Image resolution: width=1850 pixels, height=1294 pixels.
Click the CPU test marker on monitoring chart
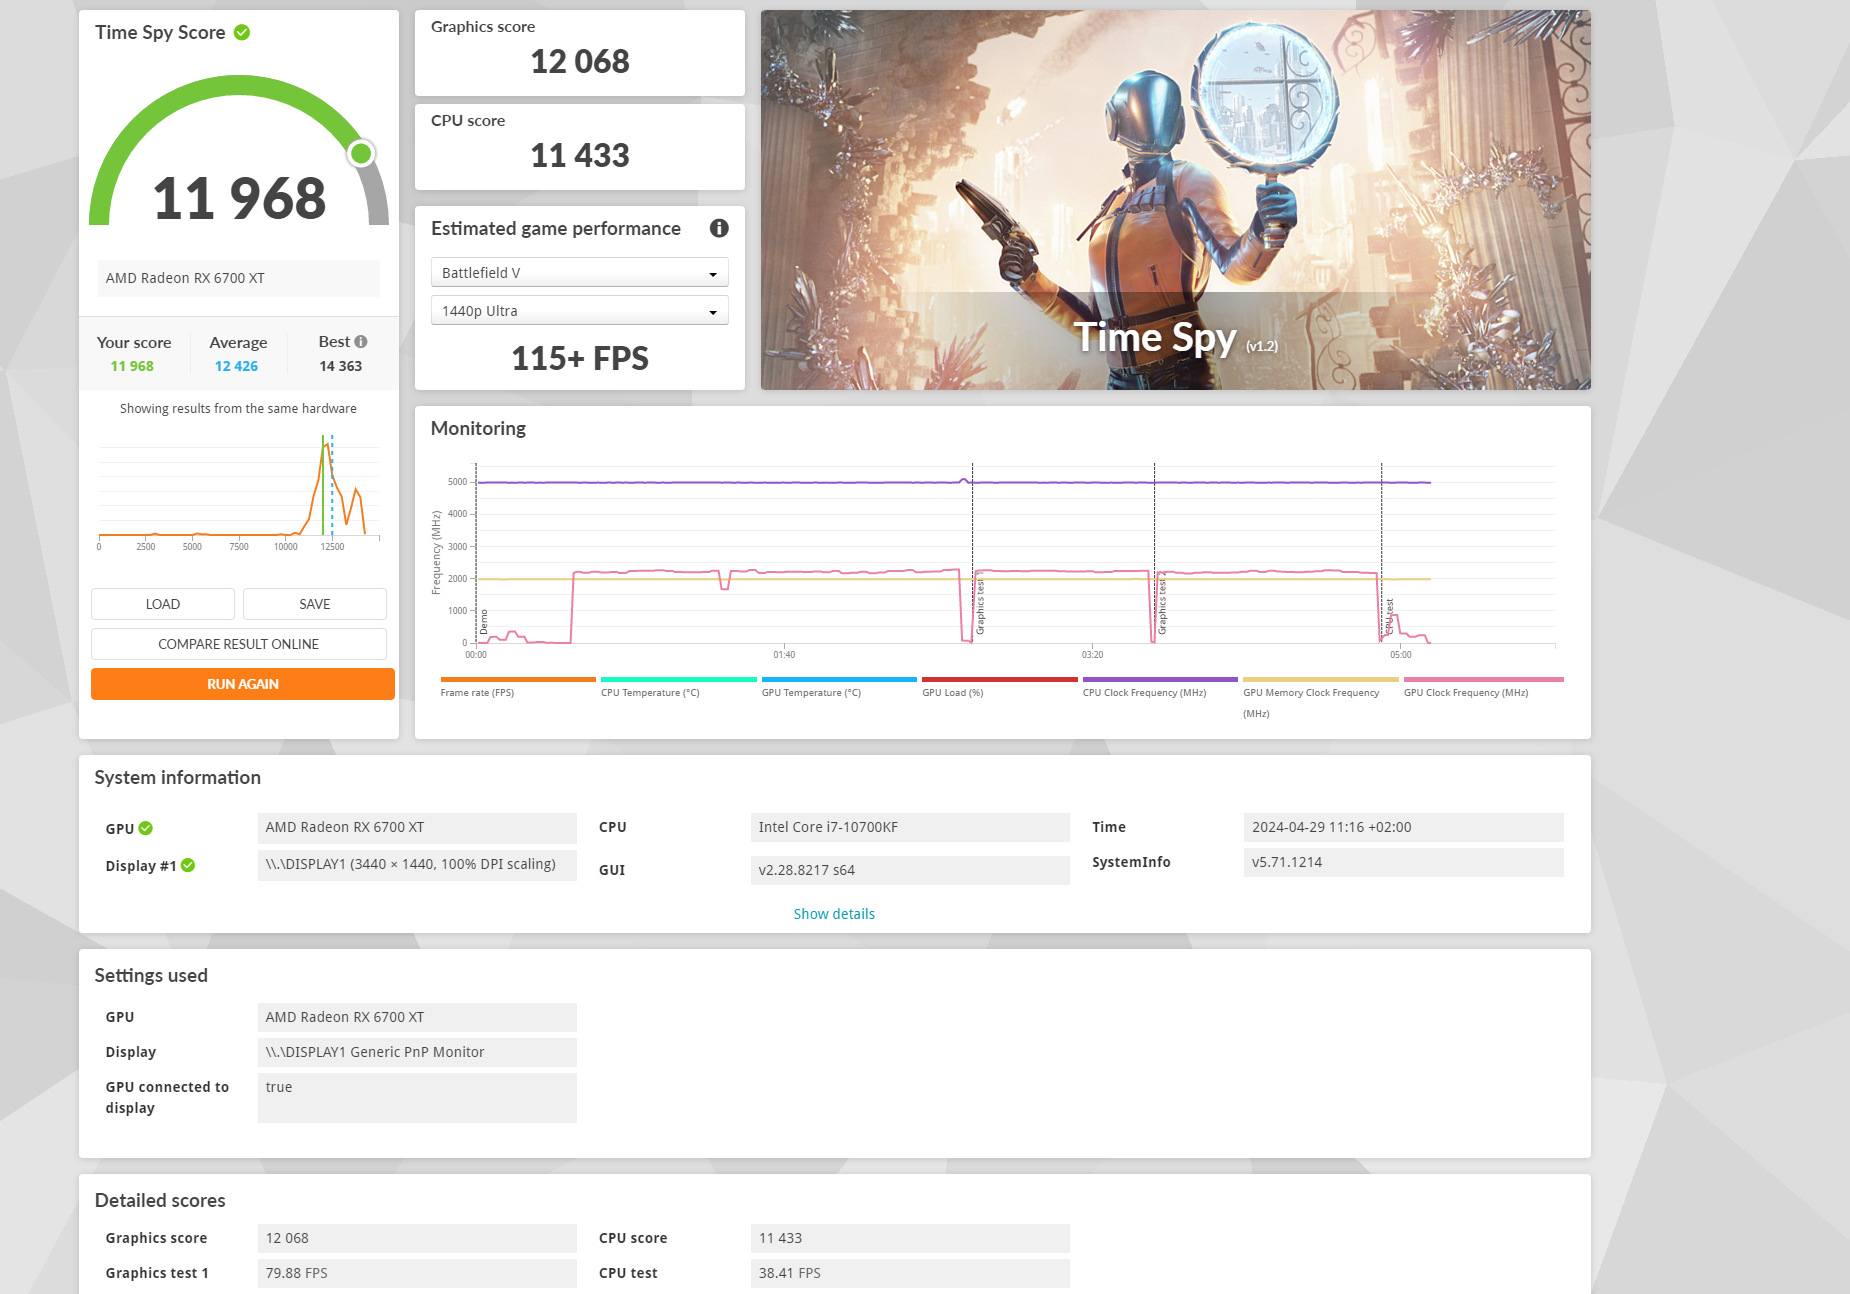(x=1389, y=616)
